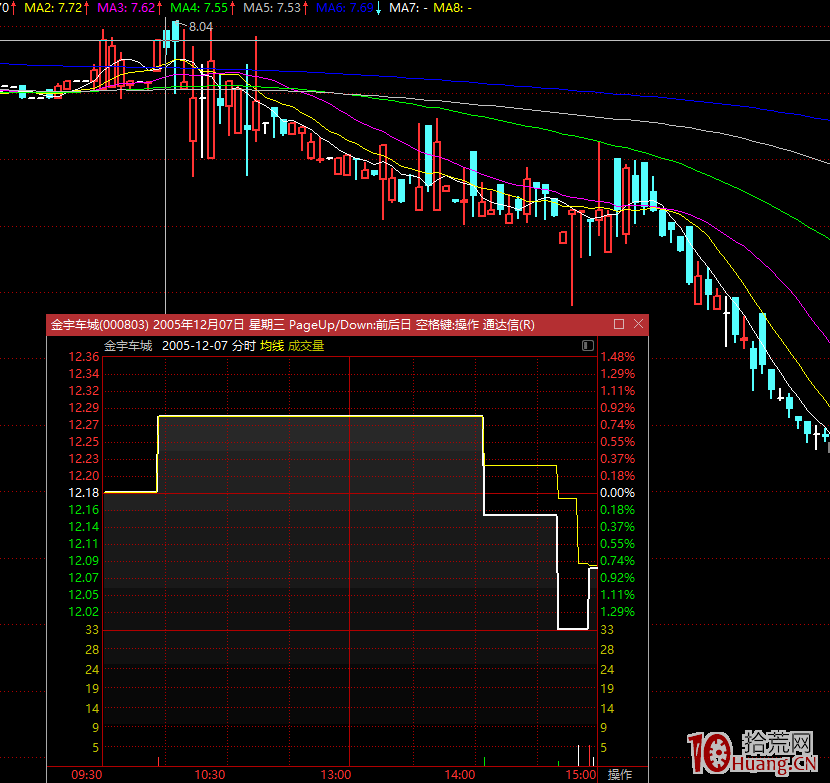
Task: Click the MA7 indicator label
Action: 407,7
